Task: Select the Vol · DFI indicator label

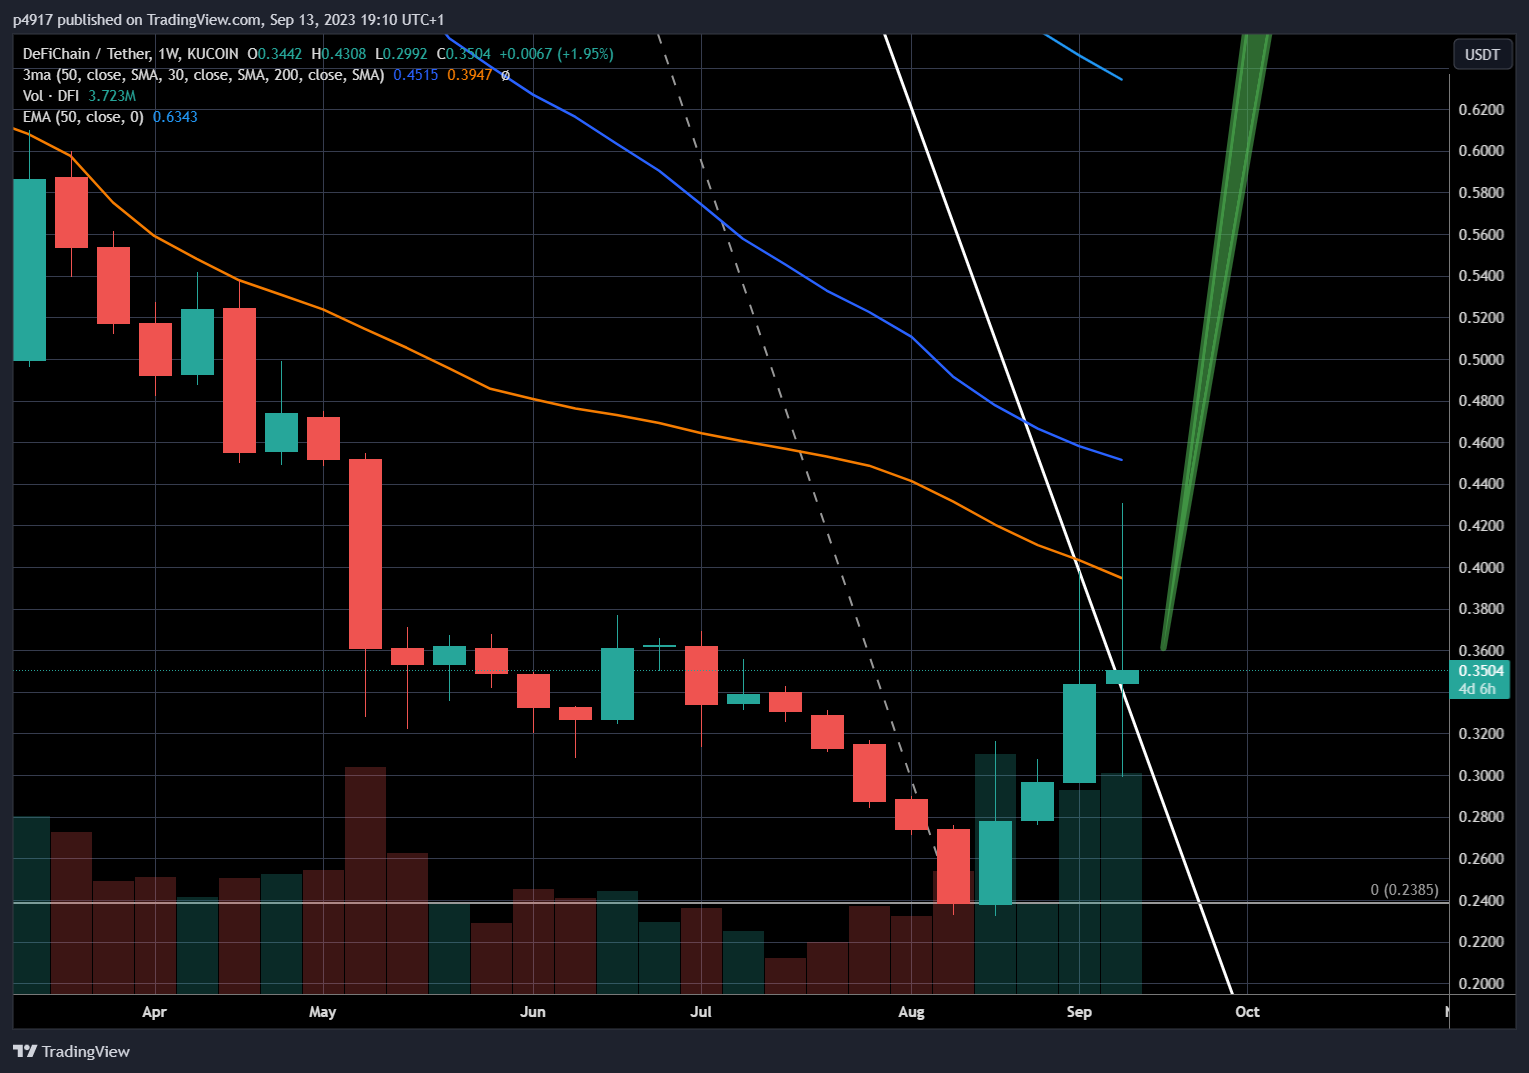Action: tap(51, 96)
